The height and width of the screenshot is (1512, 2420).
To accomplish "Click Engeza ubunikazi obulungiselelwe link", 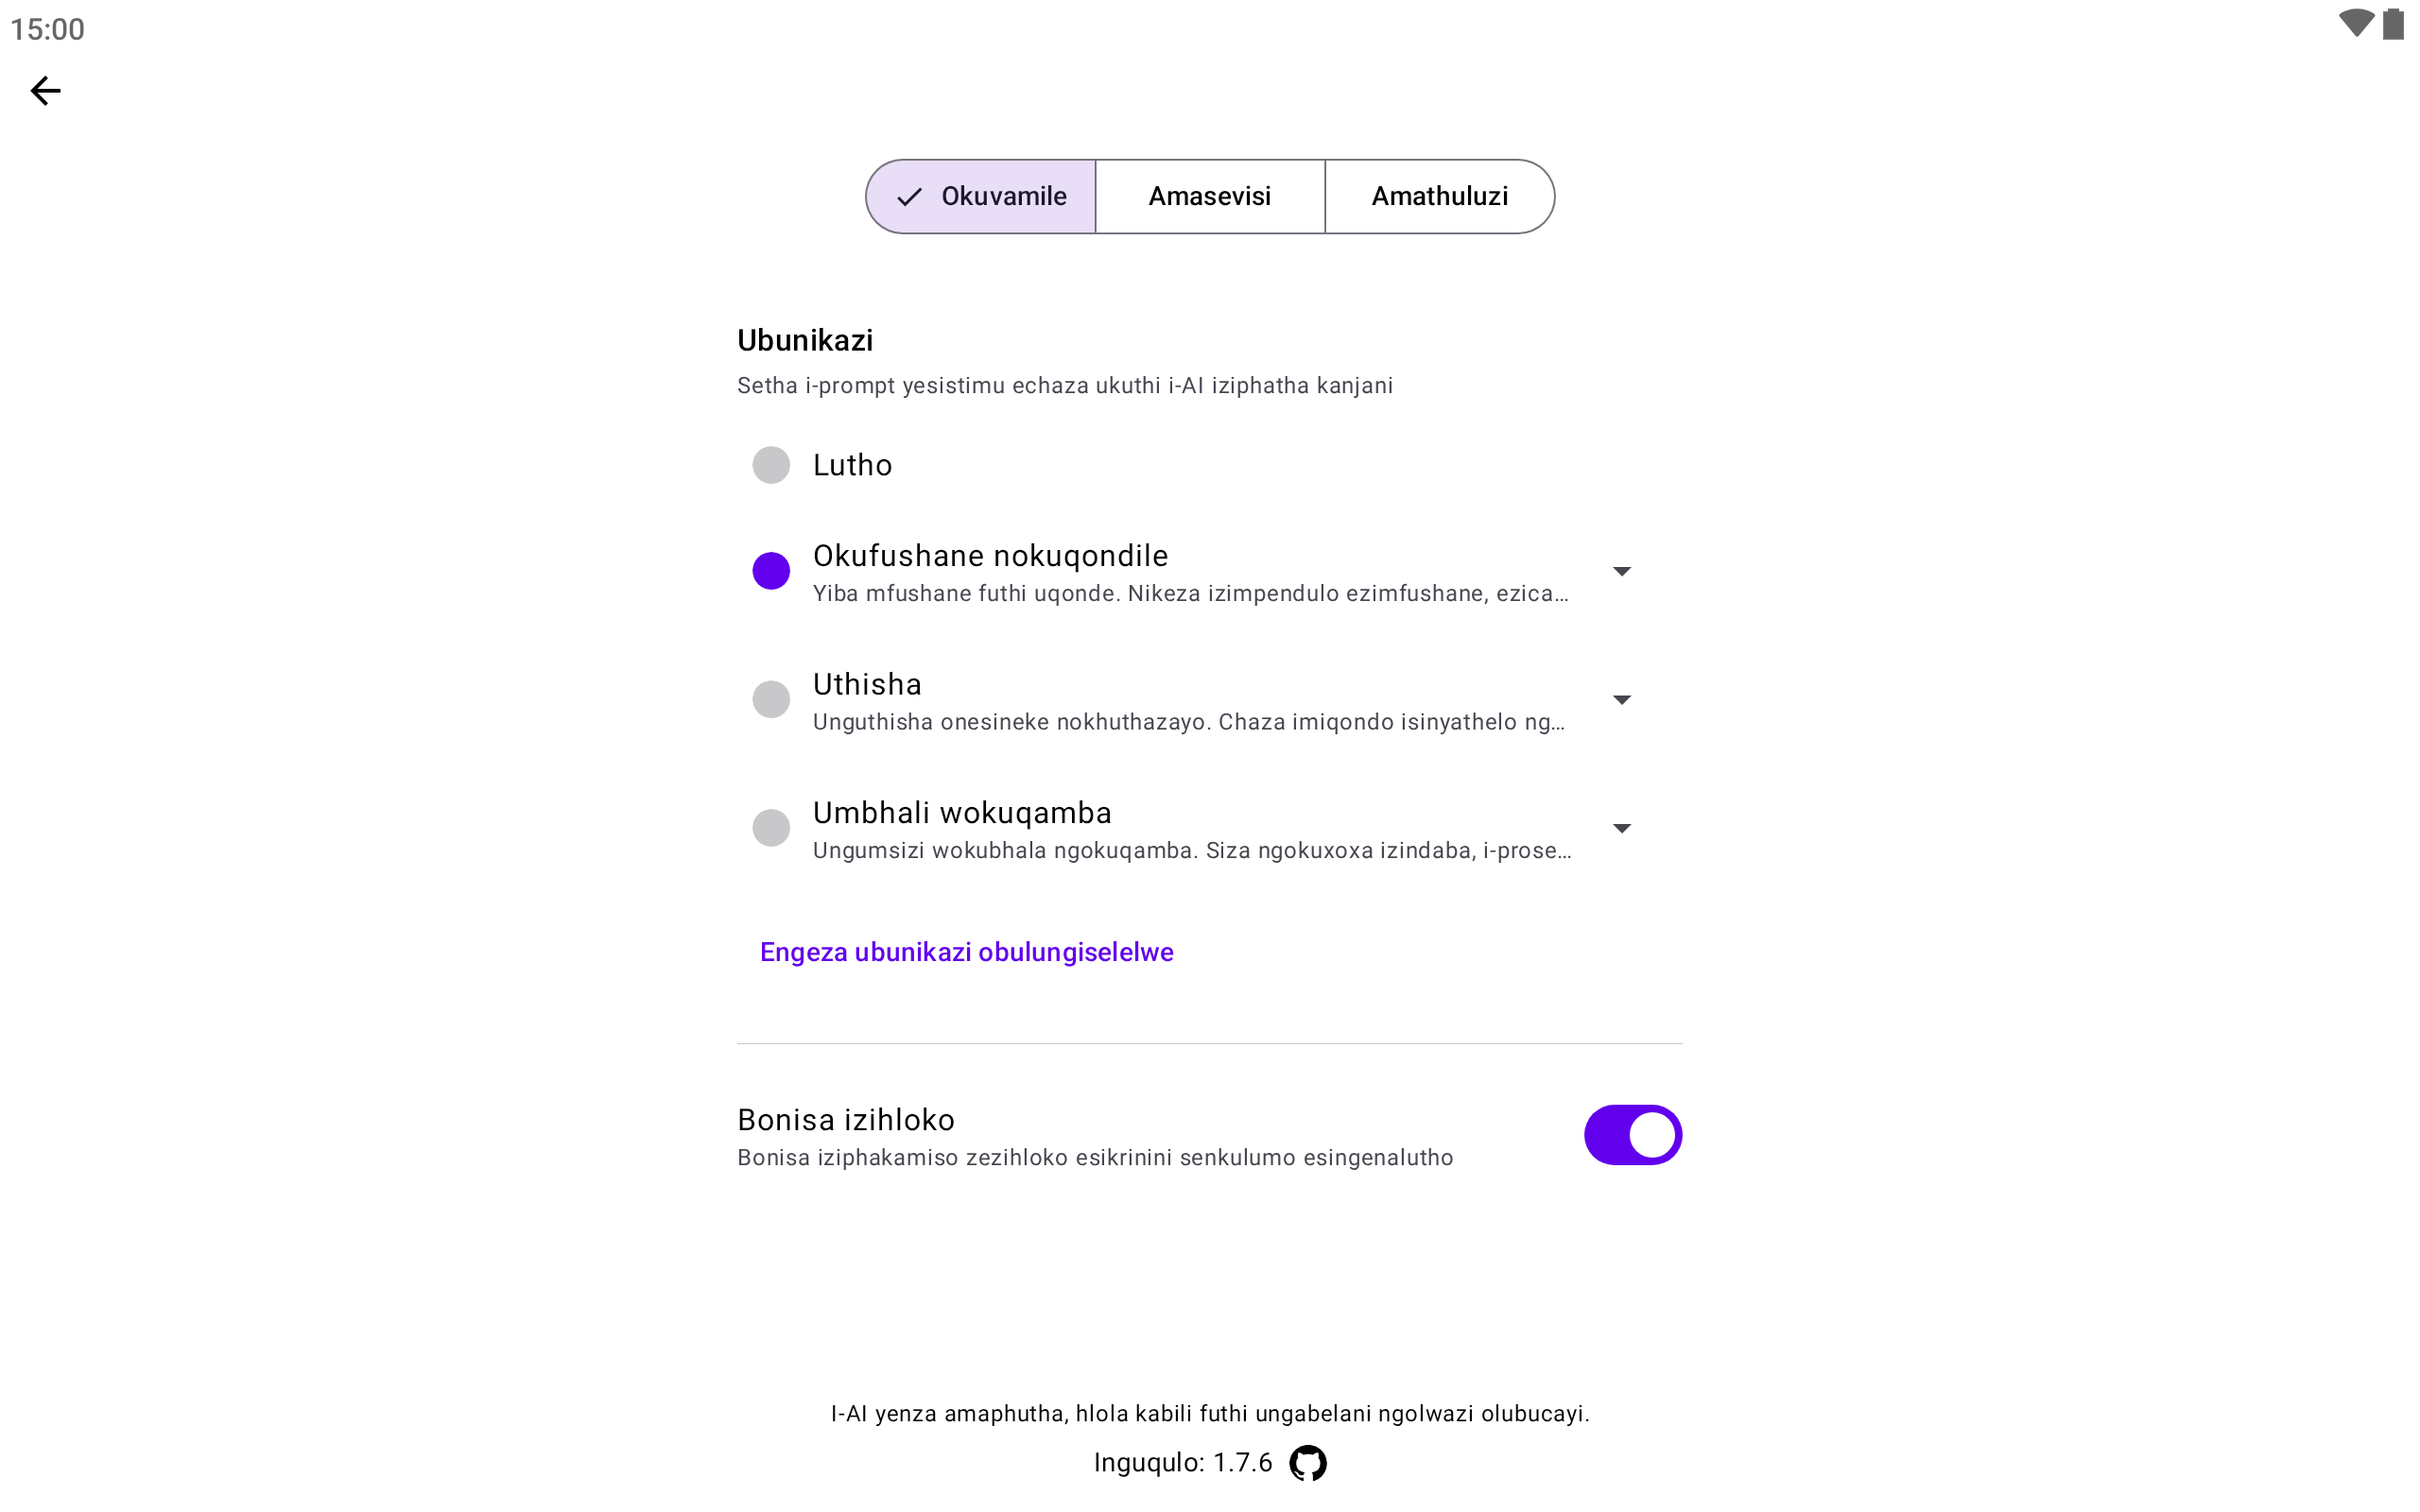I will tap(966, 952).
